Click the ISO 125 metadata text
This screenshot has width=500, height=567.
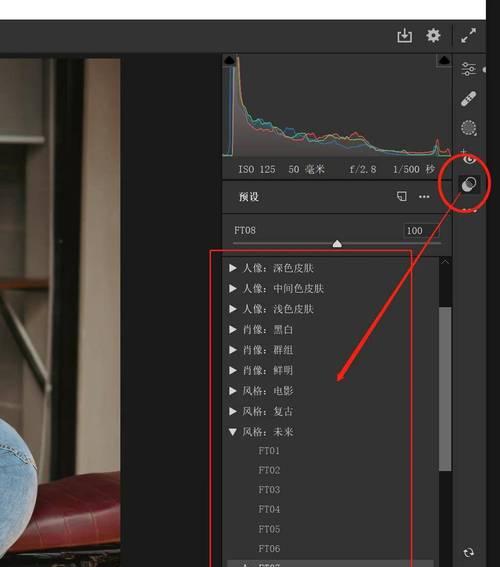pos(257,169)
